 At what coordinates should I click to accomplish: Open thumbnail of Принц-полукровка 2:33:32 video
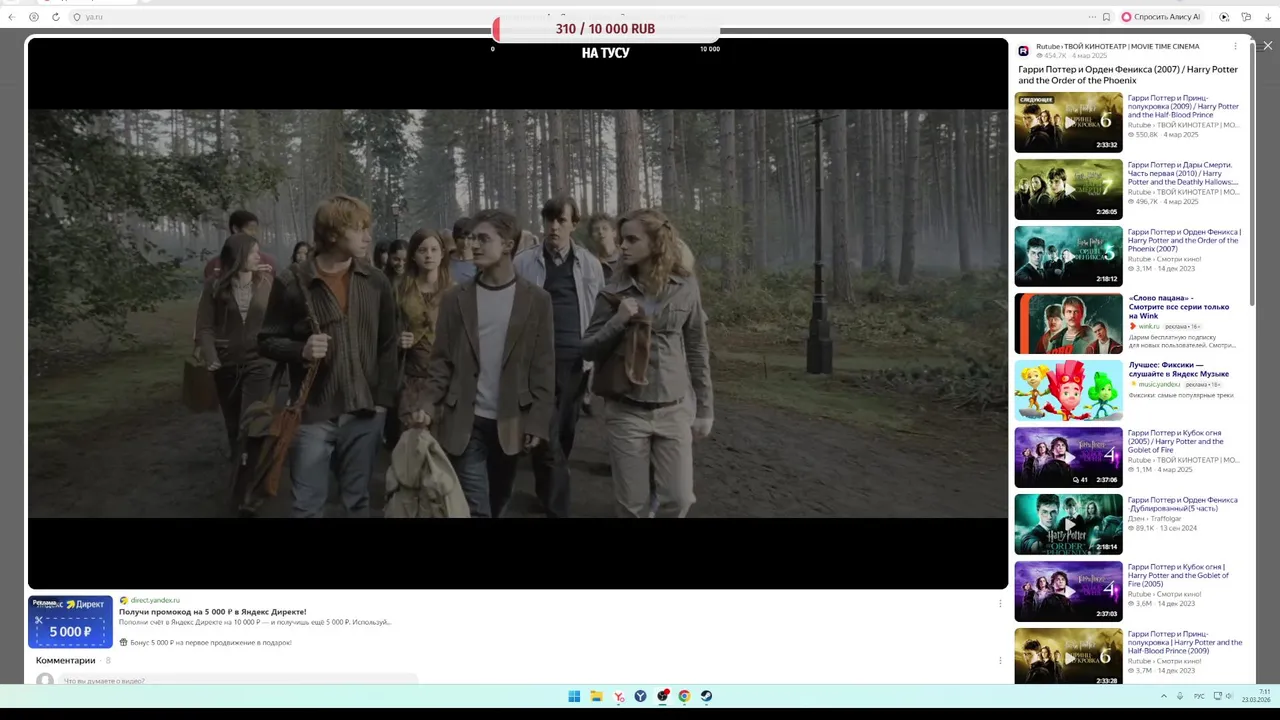coord(1068,122)
